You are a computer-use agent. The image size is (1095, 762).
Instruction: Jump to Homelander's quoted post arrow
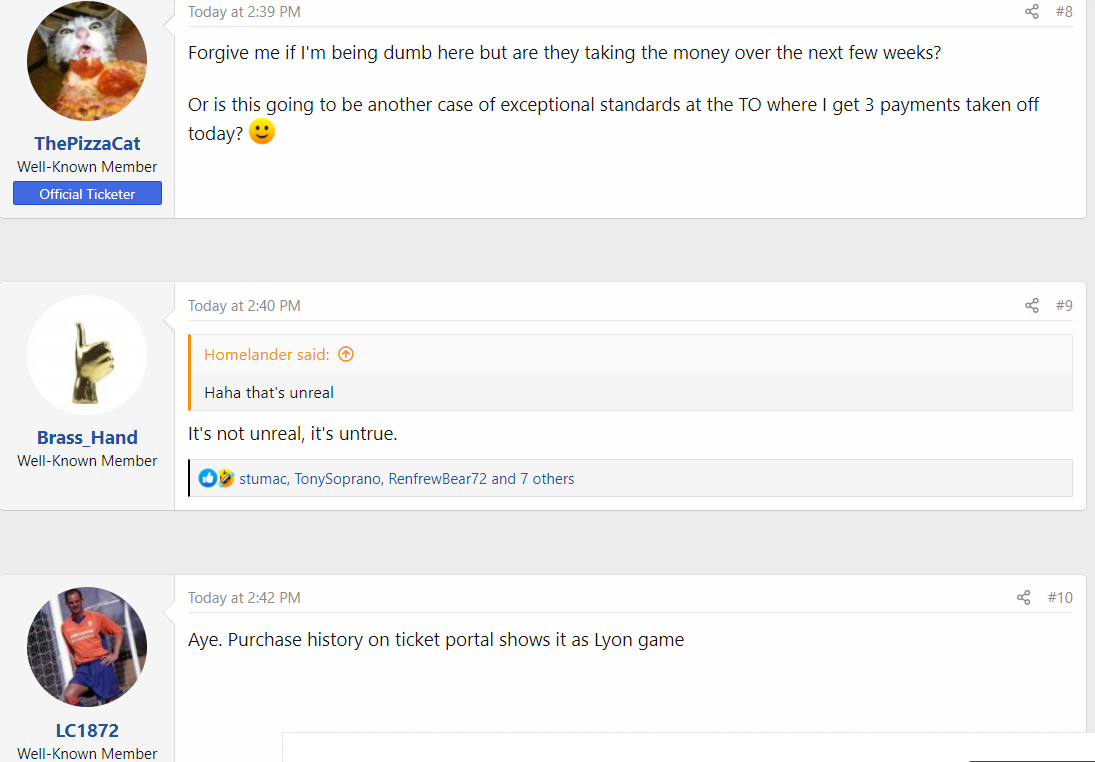346,354
